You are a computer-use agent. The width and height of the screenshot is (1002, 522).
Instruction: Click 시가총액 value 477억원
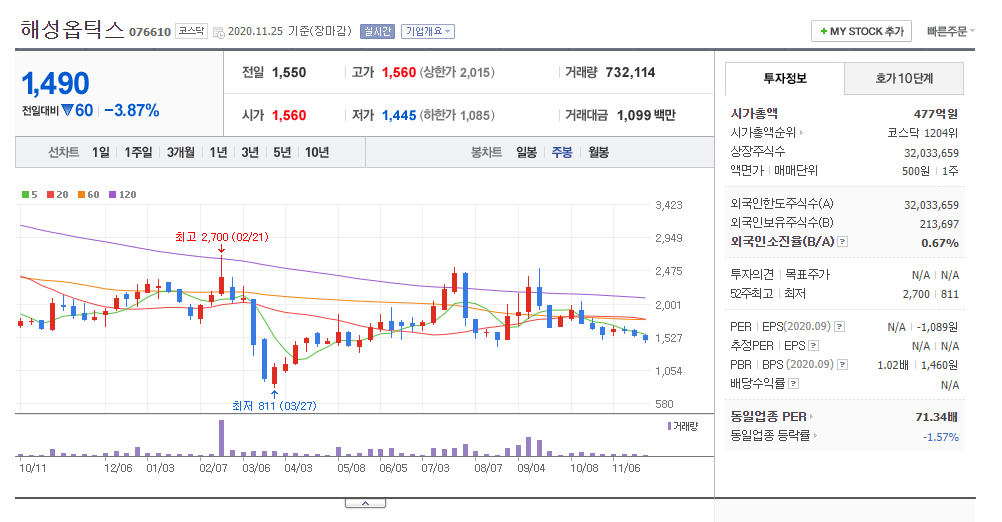pyautogui.click(x=936, y=114)
